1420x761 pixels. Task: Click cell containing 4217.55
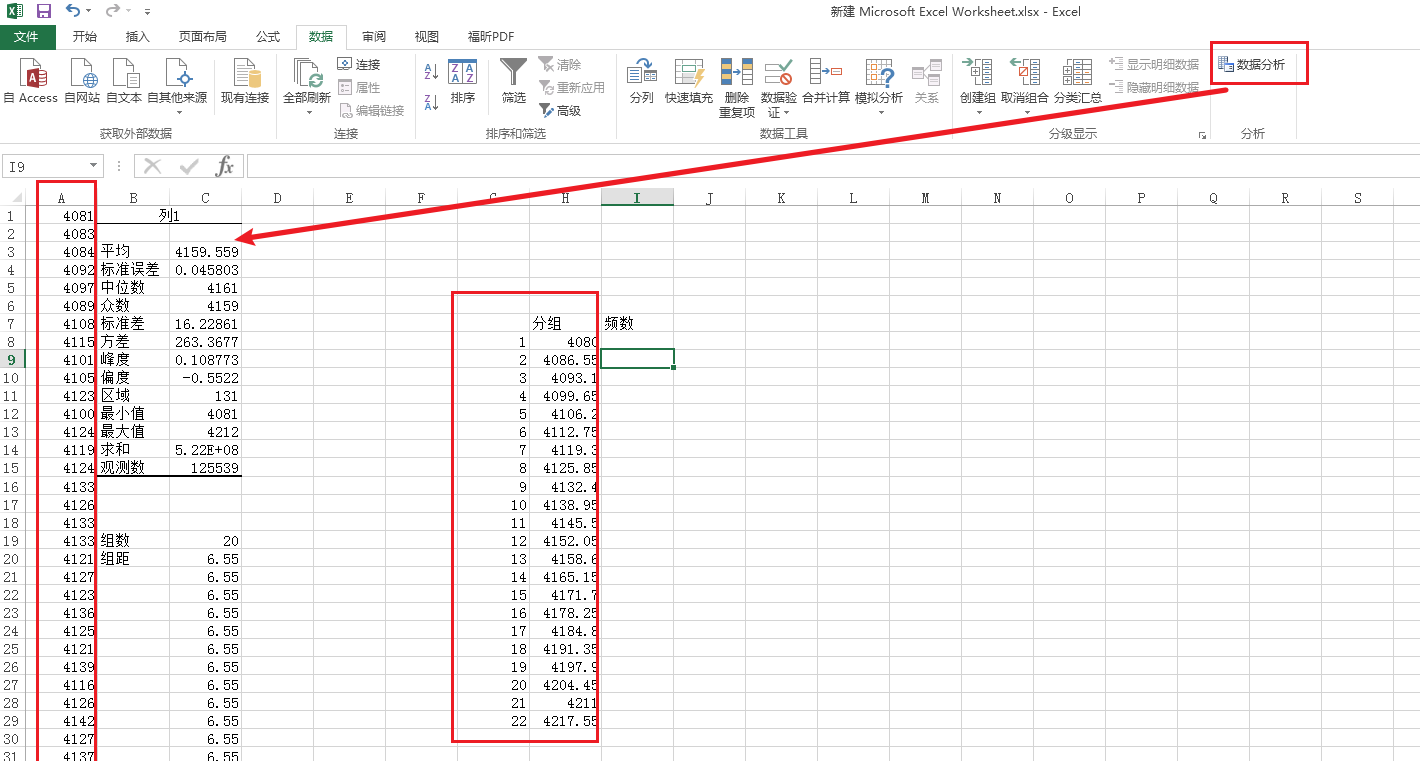(565, 720)
